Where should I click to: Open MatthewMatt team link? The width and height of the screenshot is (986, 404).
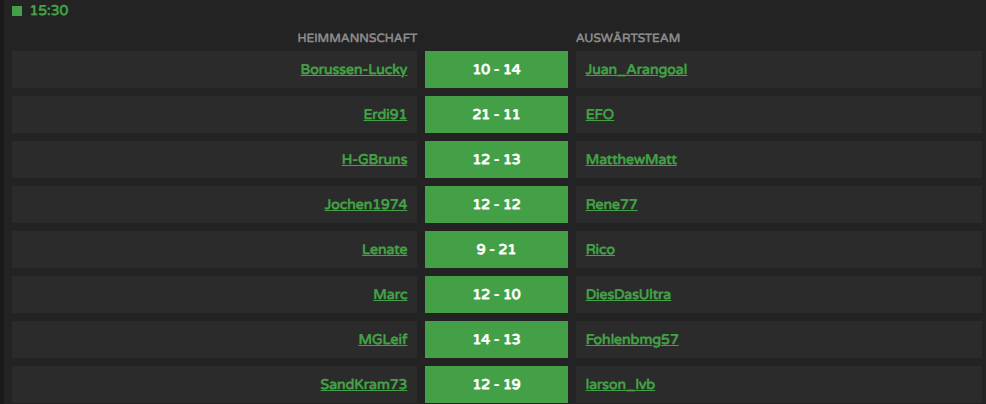[631, 160]
